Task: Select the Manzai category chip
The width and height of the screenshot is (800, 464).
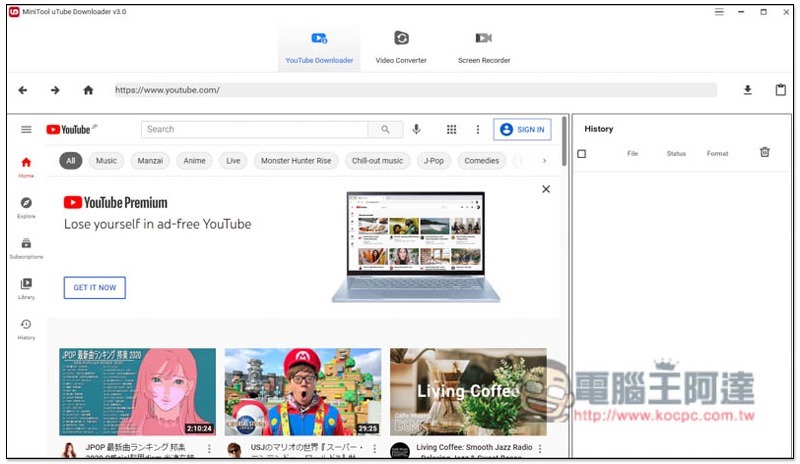Action: tap(150, 161)
